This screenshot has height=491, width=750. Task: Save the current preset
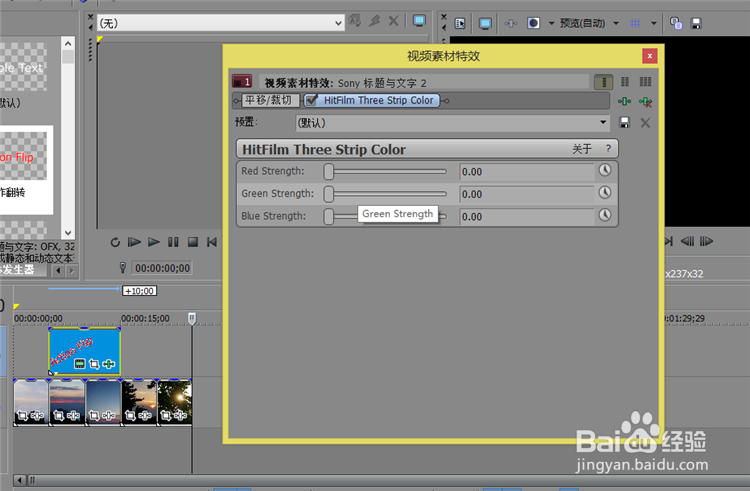(x=624, y=122)
